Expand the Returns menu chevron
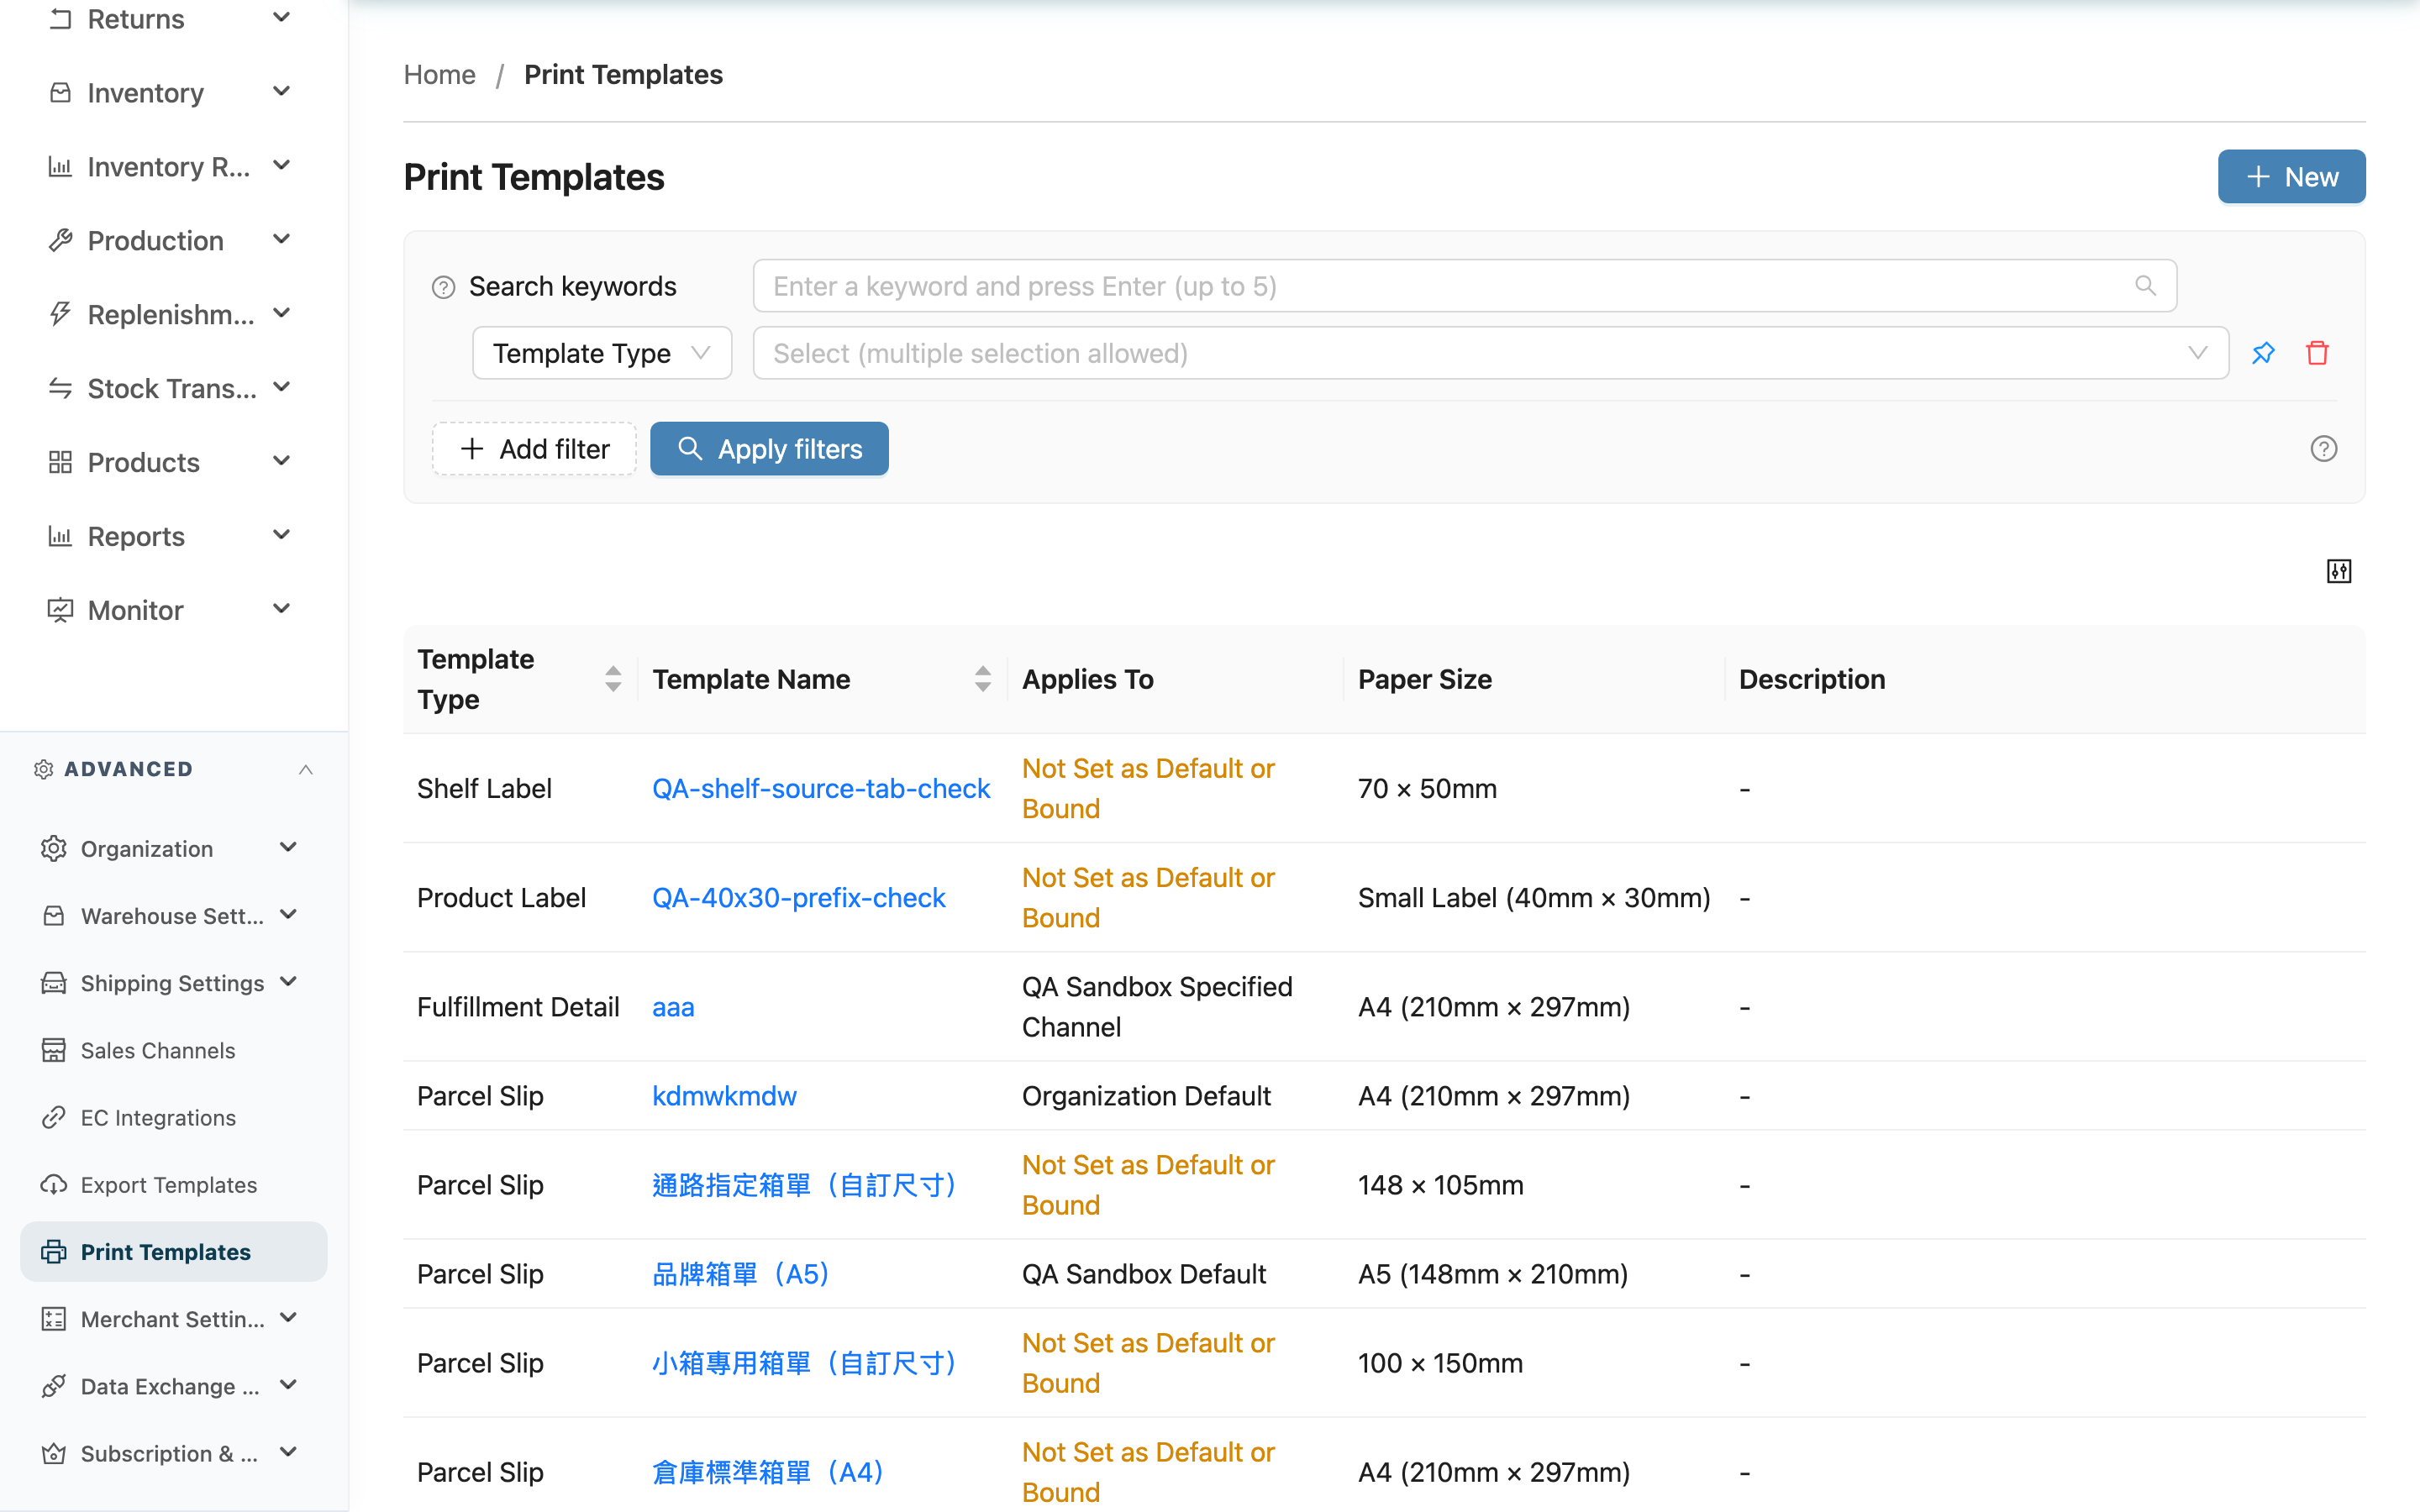The image size is (2420, 1512). [x=282, y=18]
